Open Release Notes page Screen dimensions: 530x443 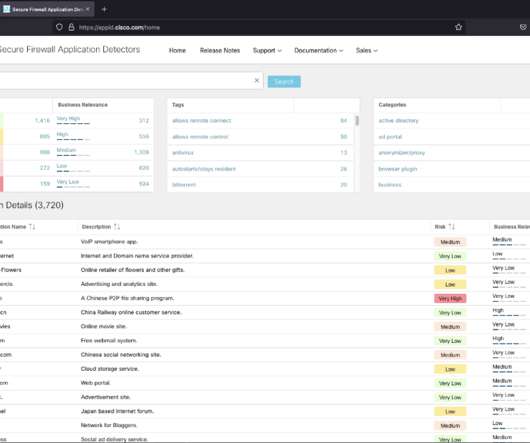220,50
